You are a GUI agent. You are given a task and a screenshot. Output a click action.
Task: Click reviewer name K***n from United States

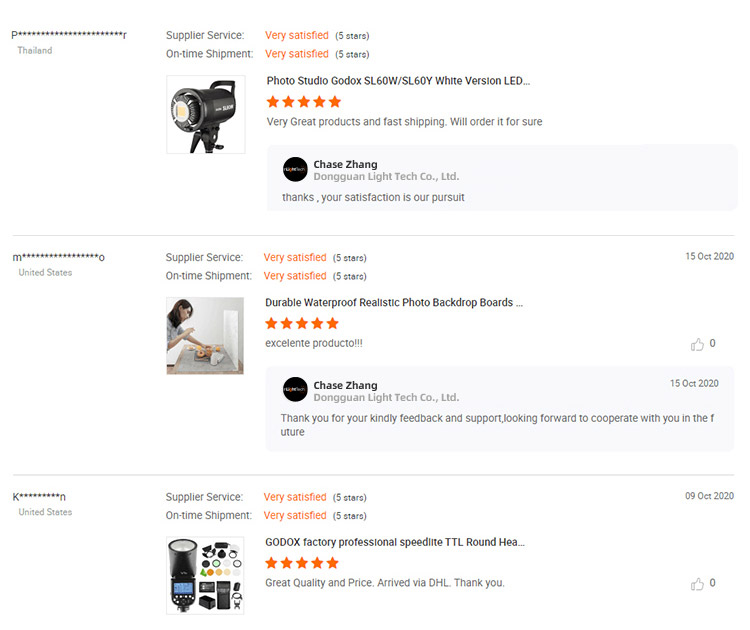(40, 497)
